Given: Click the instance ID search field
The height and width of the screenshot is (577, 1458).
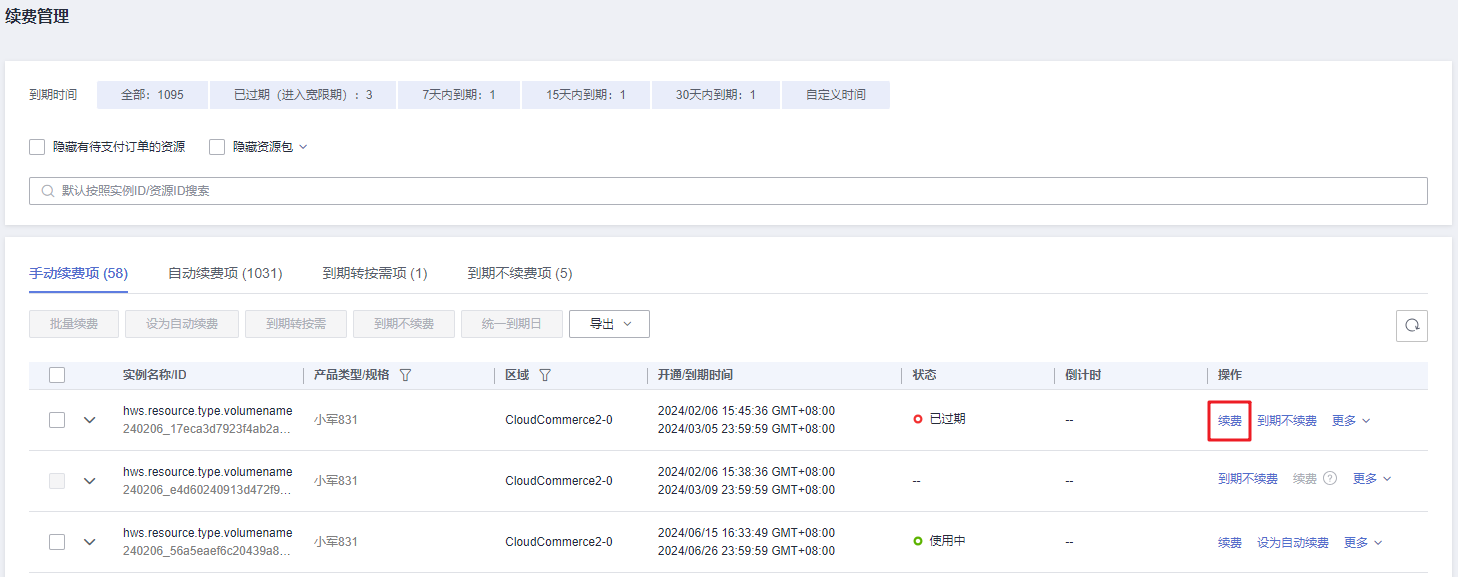Looking at the screenshot, I should click(x=728, y=191).
